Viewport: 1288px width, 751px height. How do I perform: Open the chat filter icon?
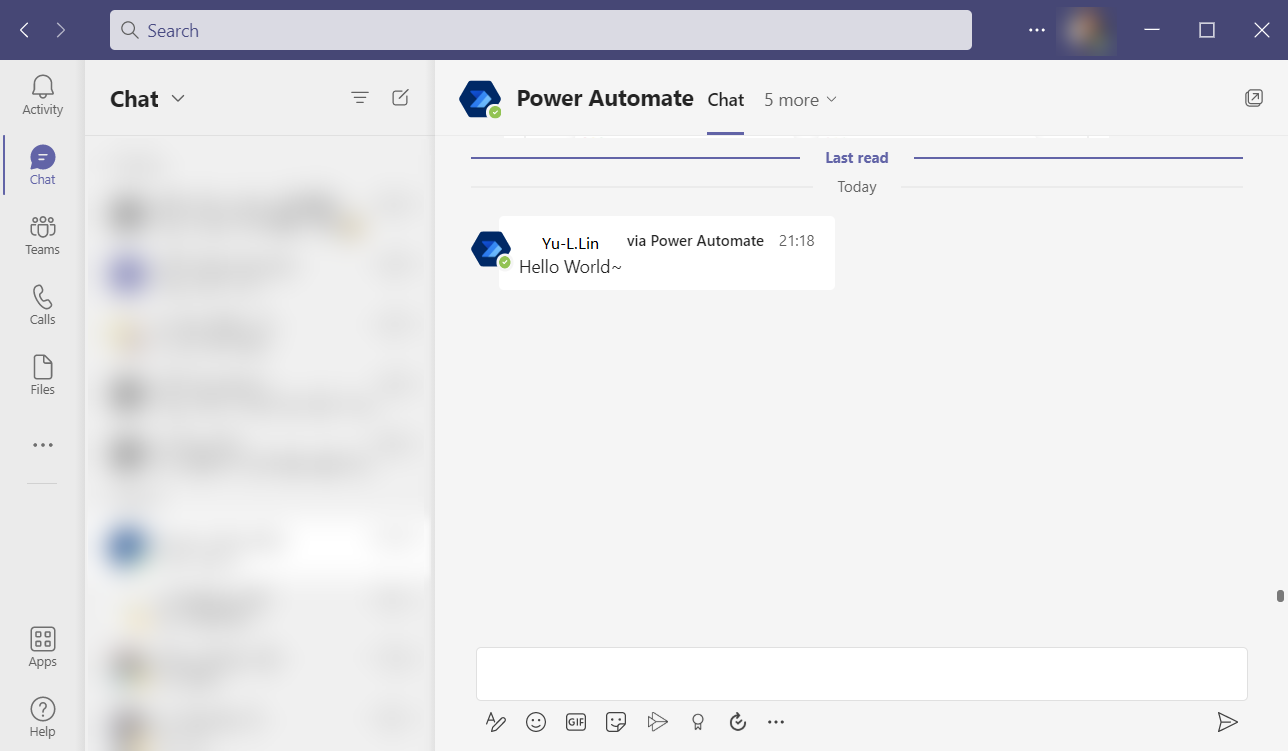[x=360, y=98]
